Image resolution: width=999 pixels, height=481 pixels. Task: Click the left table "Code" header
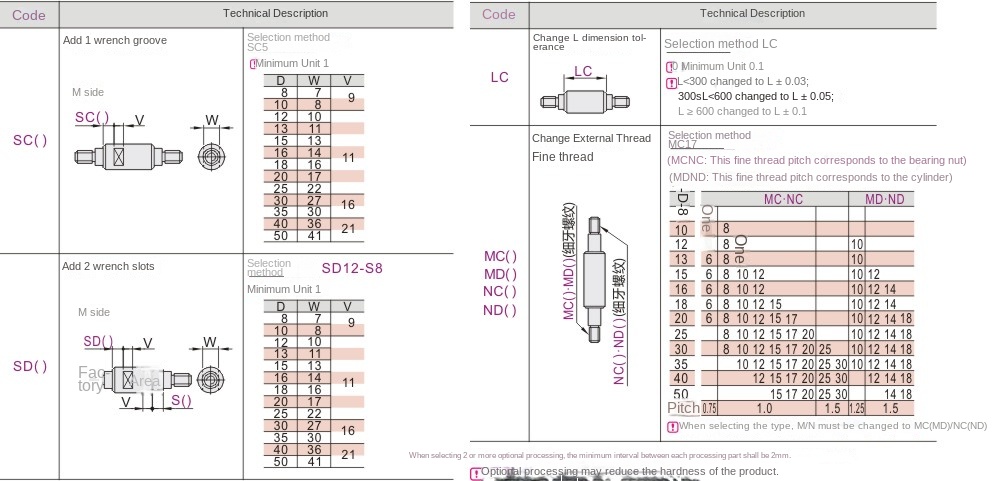(x=29, y=15)
